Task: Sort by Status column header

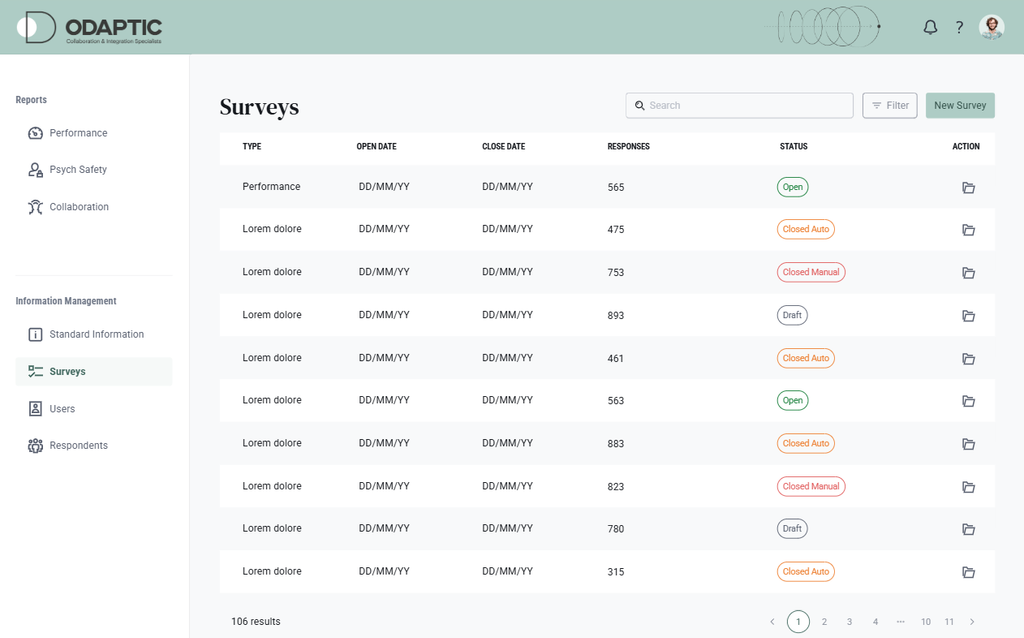Action: point(793,146)
